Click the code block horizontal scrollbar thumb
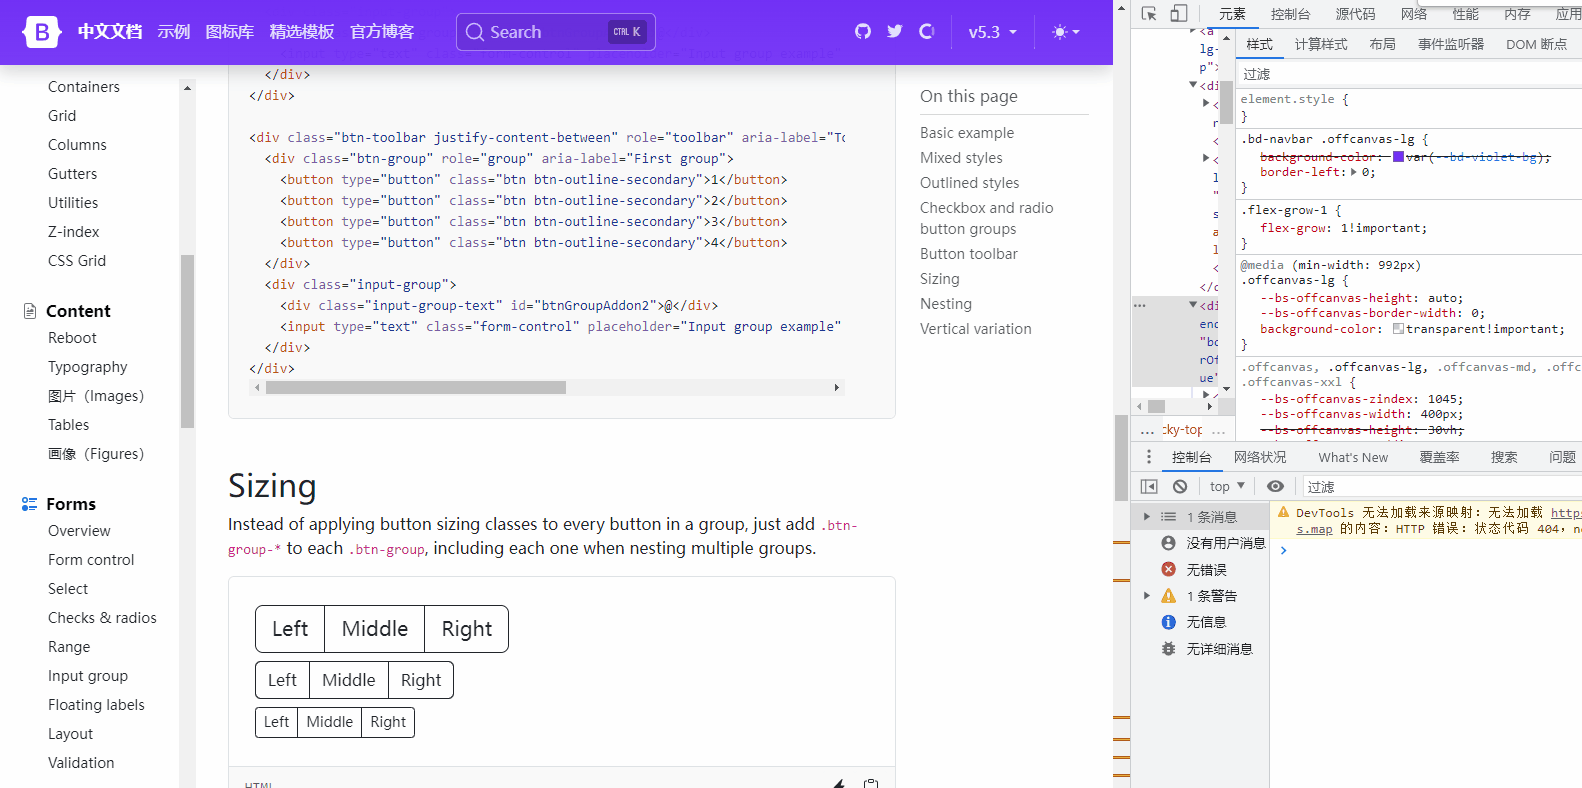Screen dimensions: 1582x788 point(416,387)
